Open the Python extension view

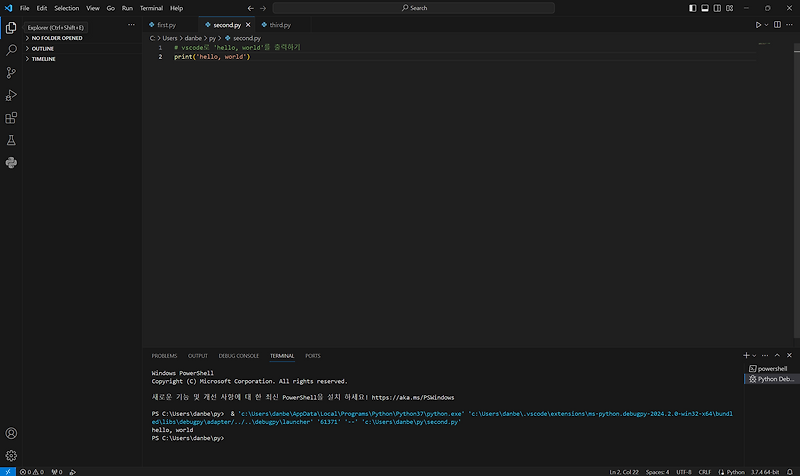click(11, 163)
